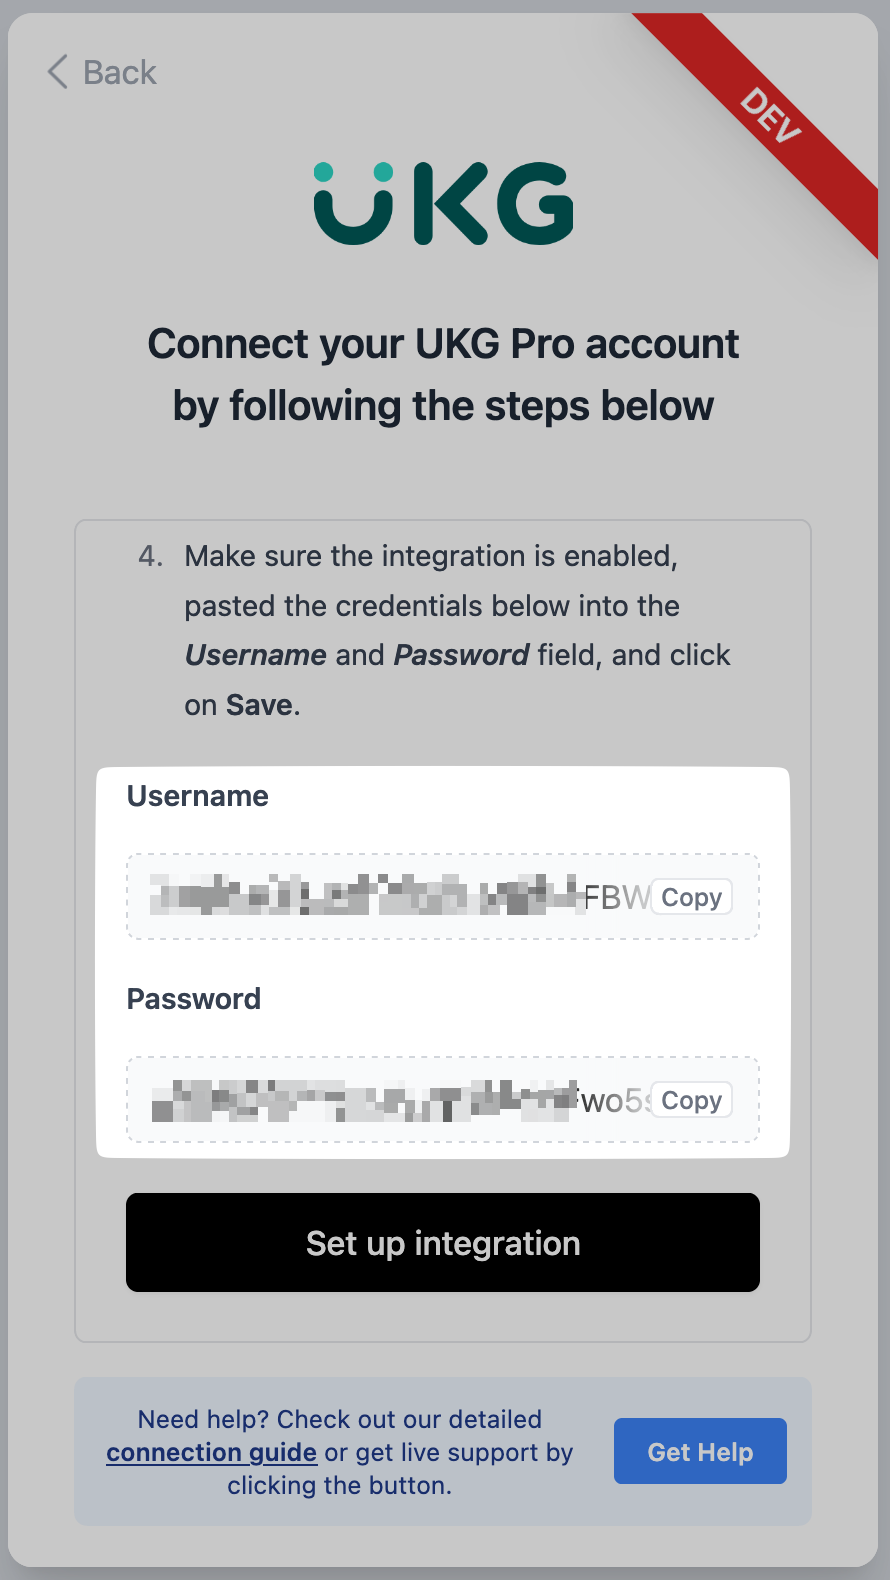Copy the Password credential
The width and height of the screenshot is (890, 1580).
pyautogui.click(x=691, y=1100)
